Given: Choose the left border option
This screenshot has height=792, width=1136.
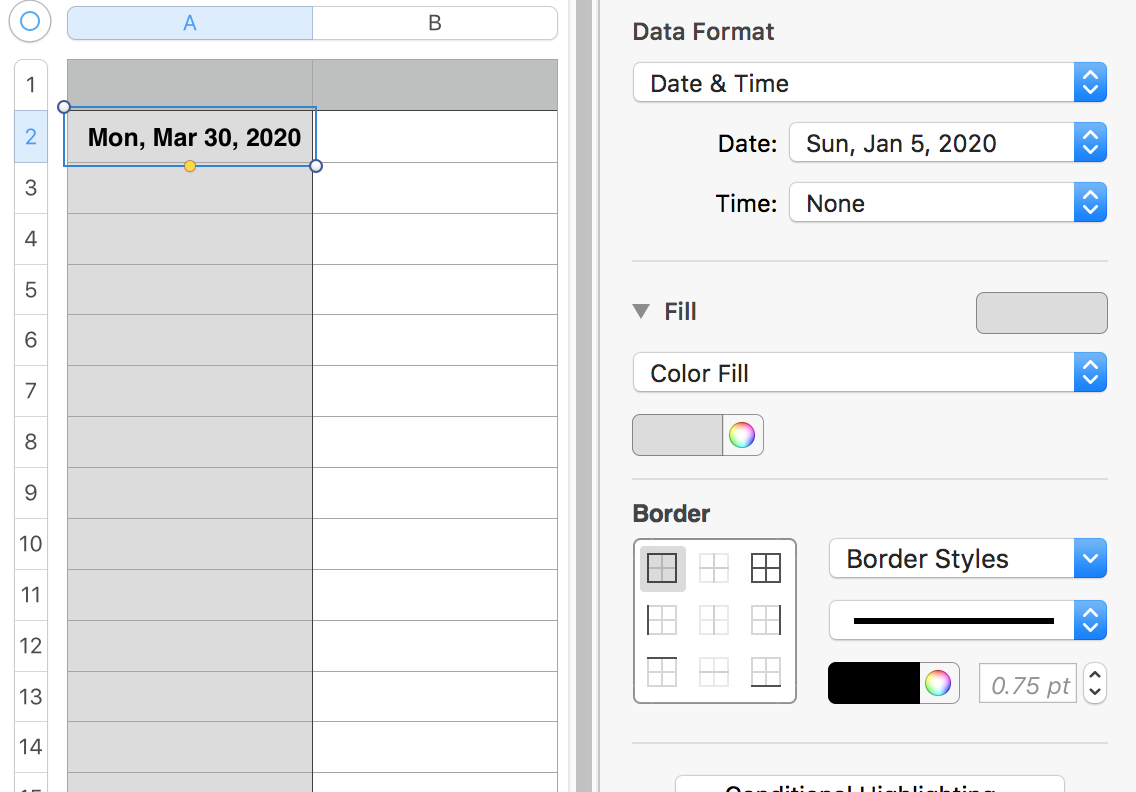Looking at the screenshot, I should [662, 620].
